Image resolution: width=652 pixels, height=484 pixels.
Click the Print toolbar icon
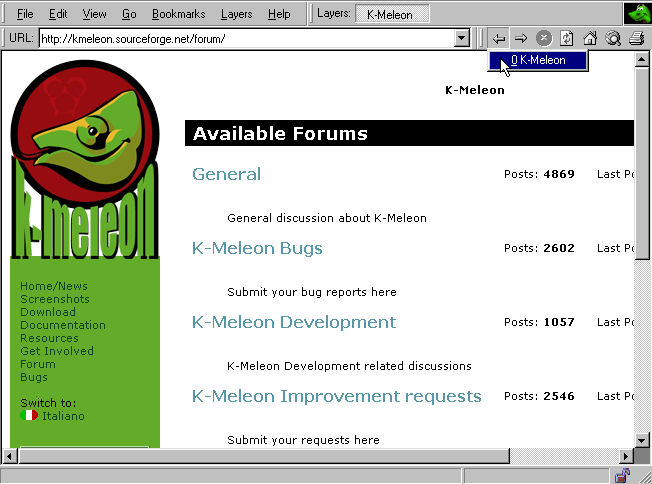click(x=636, y=38)
